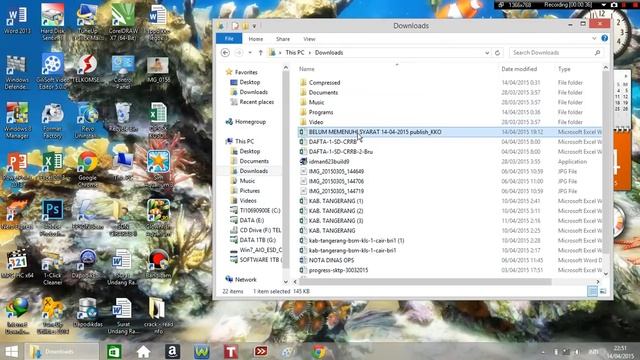640x360 pixels.
Task: Open Explorer Help with the question mark
Action: click(604, 38)
